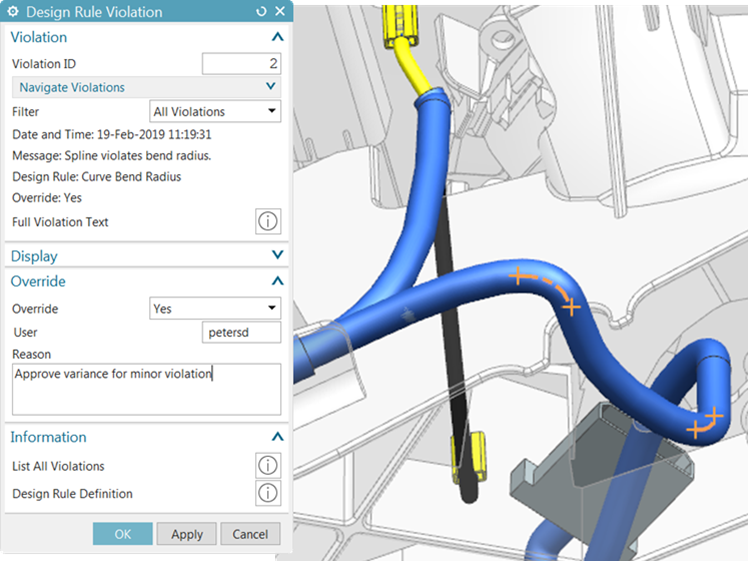Click the User field containing petersd
This screenshot has width=748, height=561.
[241, 332]
